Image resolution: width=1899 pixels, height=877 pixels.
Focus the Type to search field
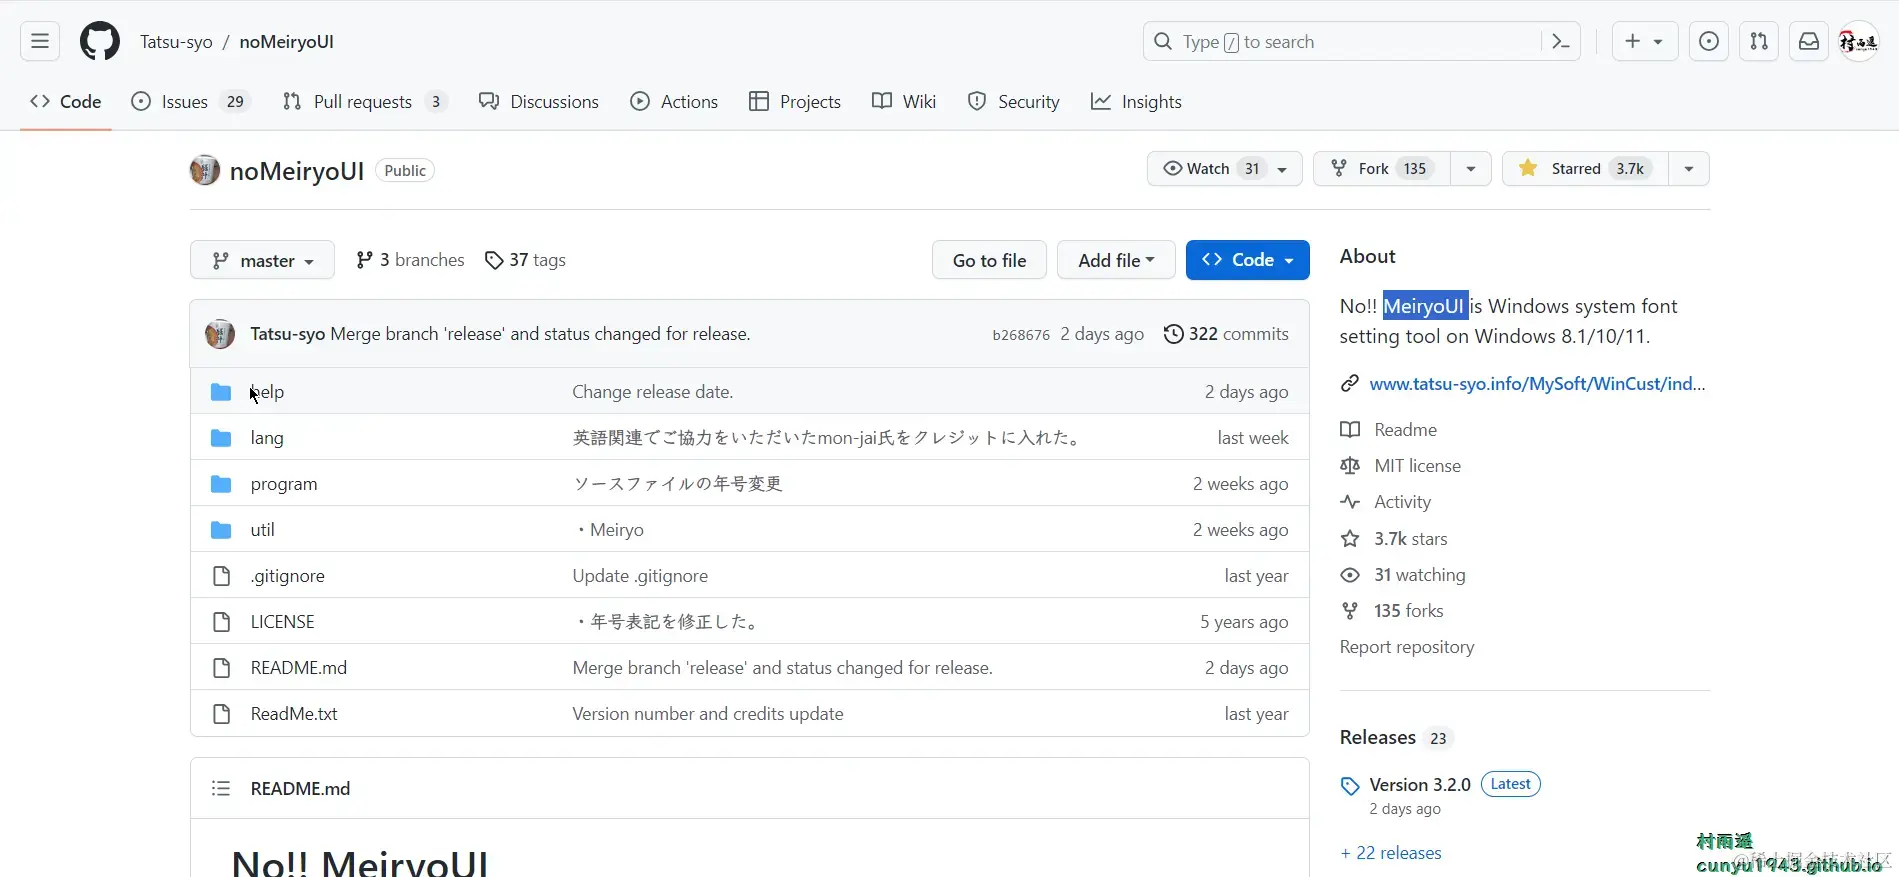1361,41
